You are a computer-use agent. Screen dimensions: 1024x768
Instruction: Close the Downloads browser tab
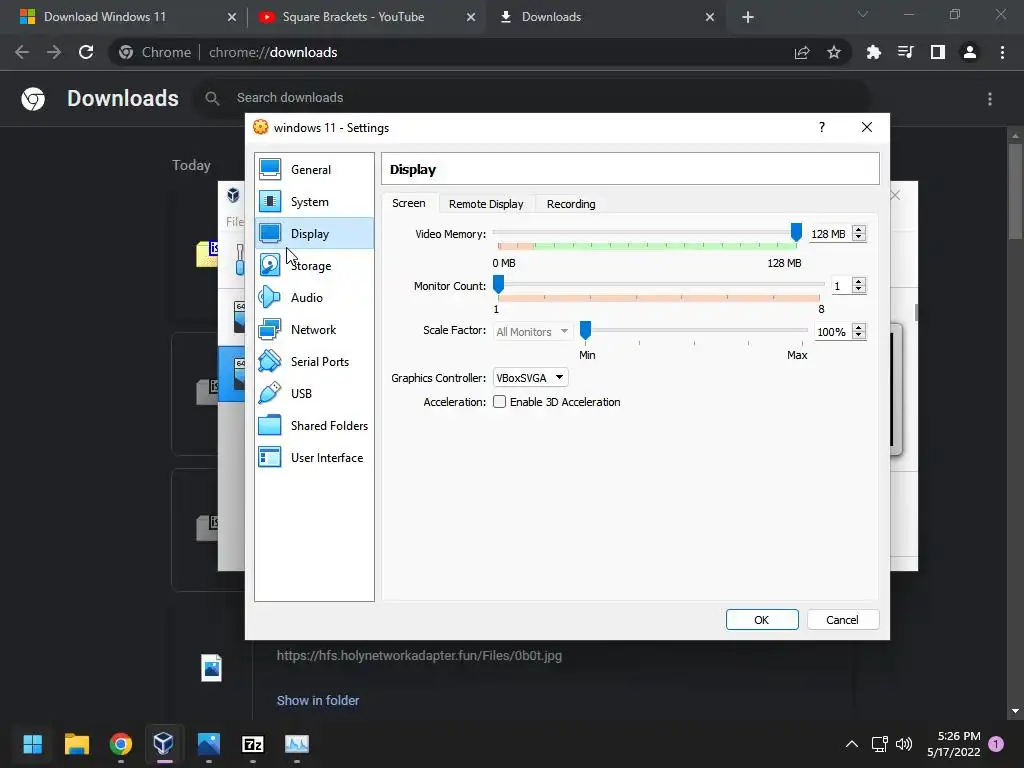pos(710,17)
